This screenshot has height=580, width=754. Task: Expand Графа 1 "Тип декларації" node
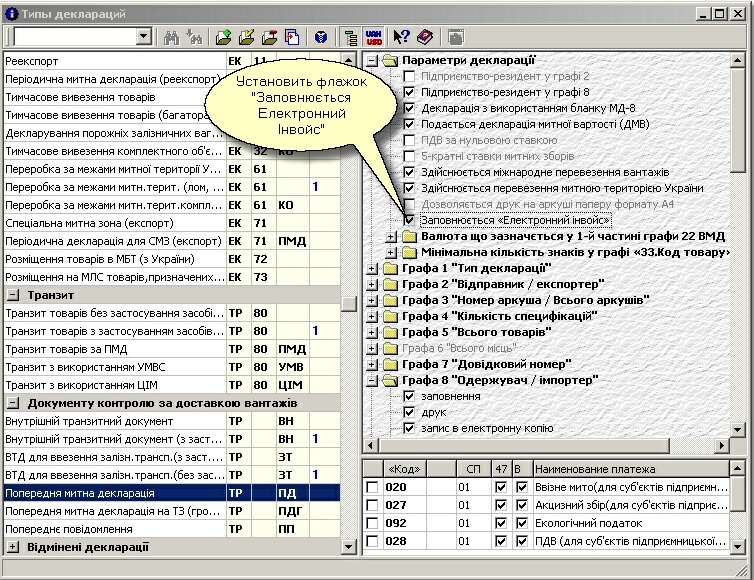[x=372, y=268]
